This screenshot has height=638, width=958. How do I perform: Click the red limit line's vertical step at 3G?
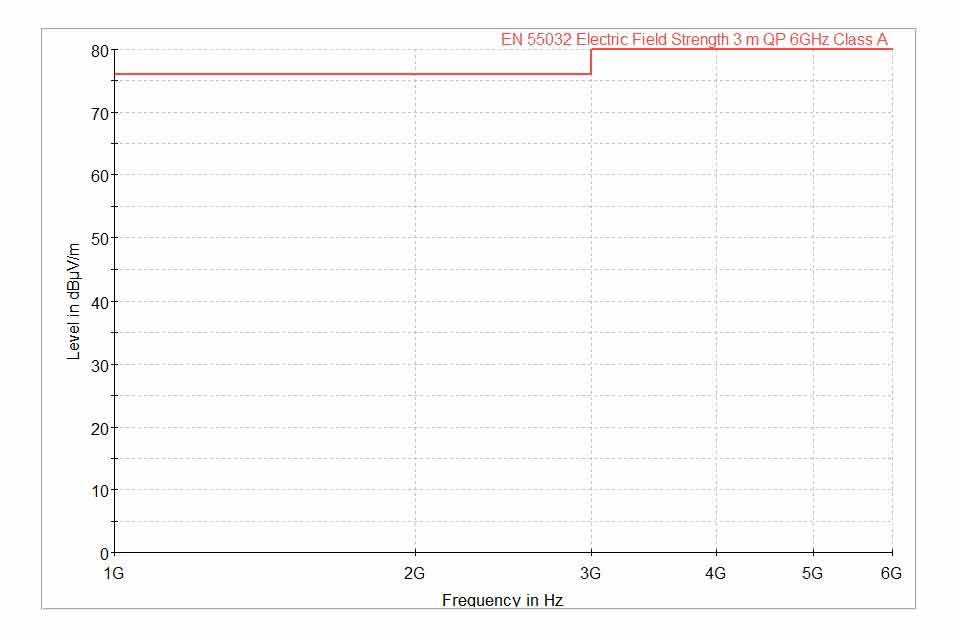591,61
